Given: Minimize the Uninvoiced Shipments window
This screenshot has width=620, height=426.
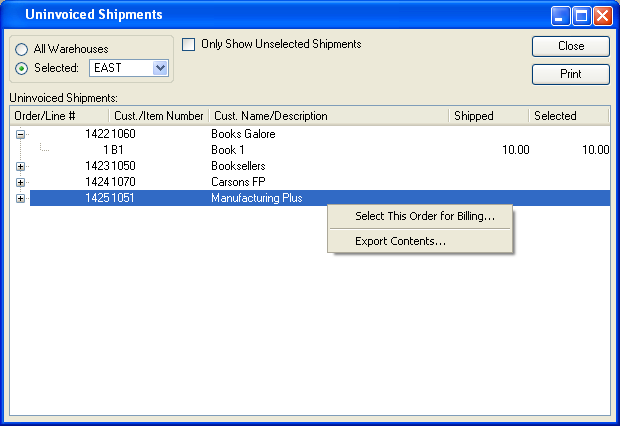Looking at the screenshot, I should tap(561, 16).
